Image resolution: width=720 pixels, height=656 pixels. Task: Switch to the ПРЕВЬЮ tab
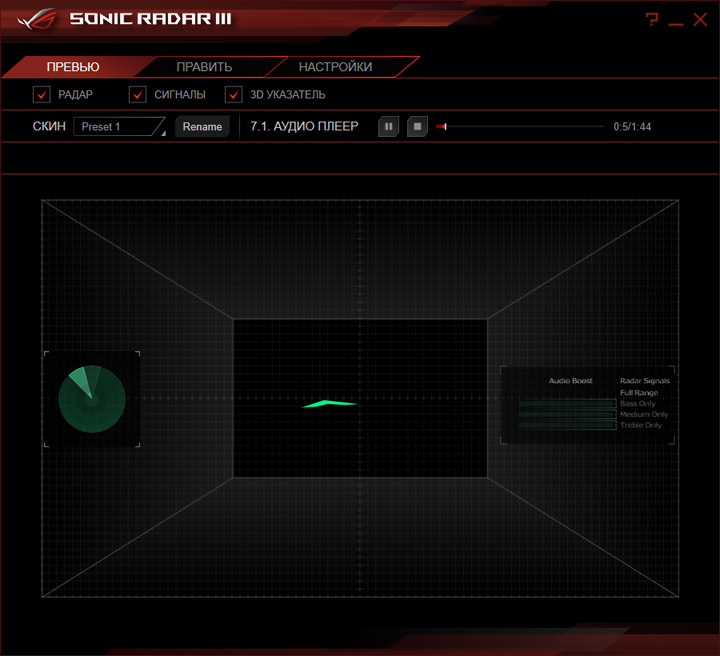click(x=73, y=67)
